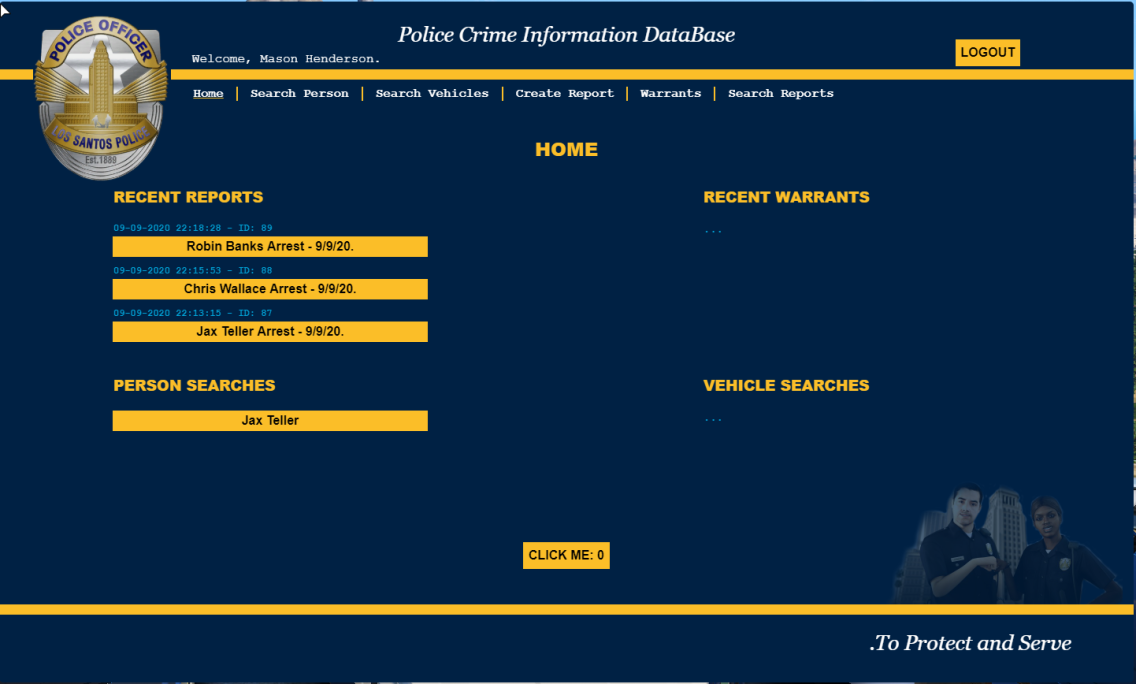
Task: Click the Vehicle Searches heading
Action: pos(786,385)
